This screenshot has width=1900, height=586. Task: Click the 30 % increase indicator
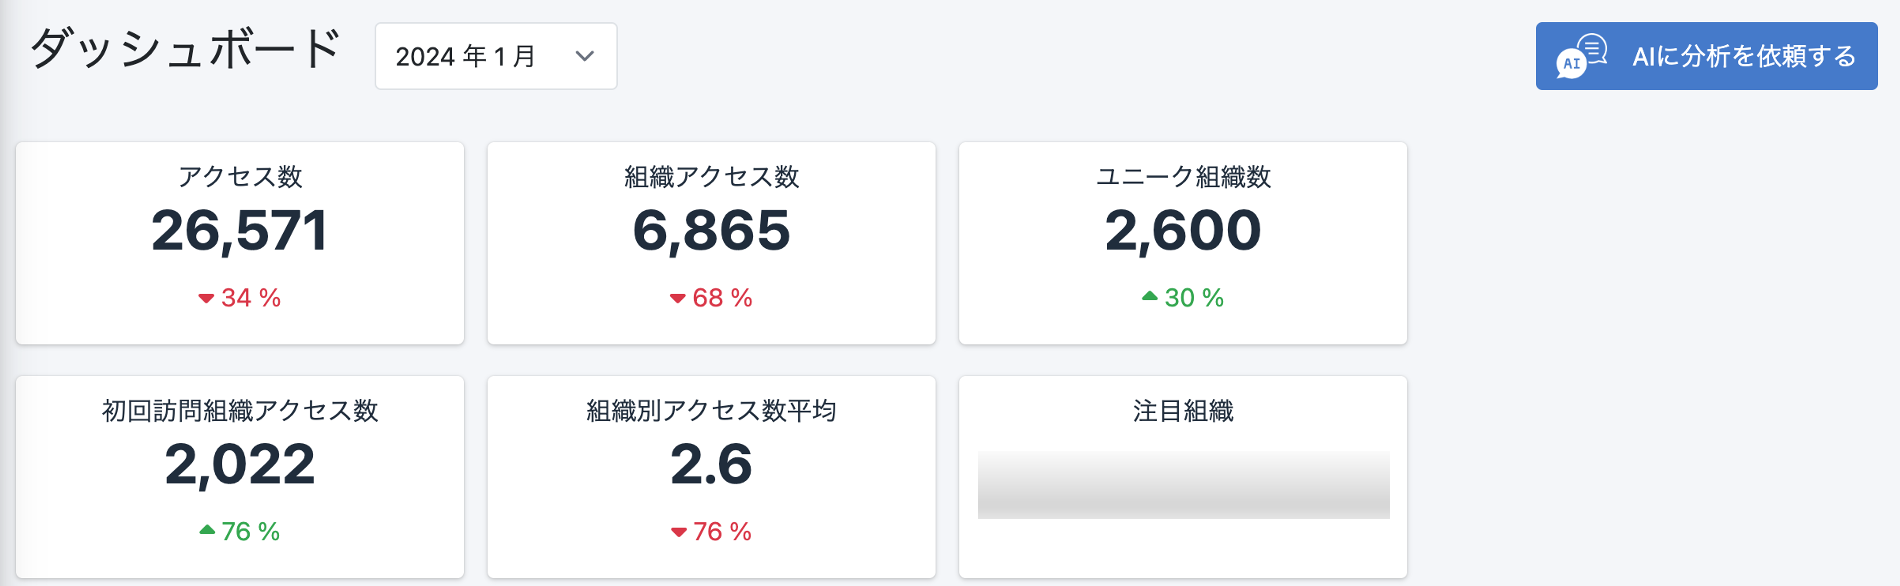click(1183, 298)
